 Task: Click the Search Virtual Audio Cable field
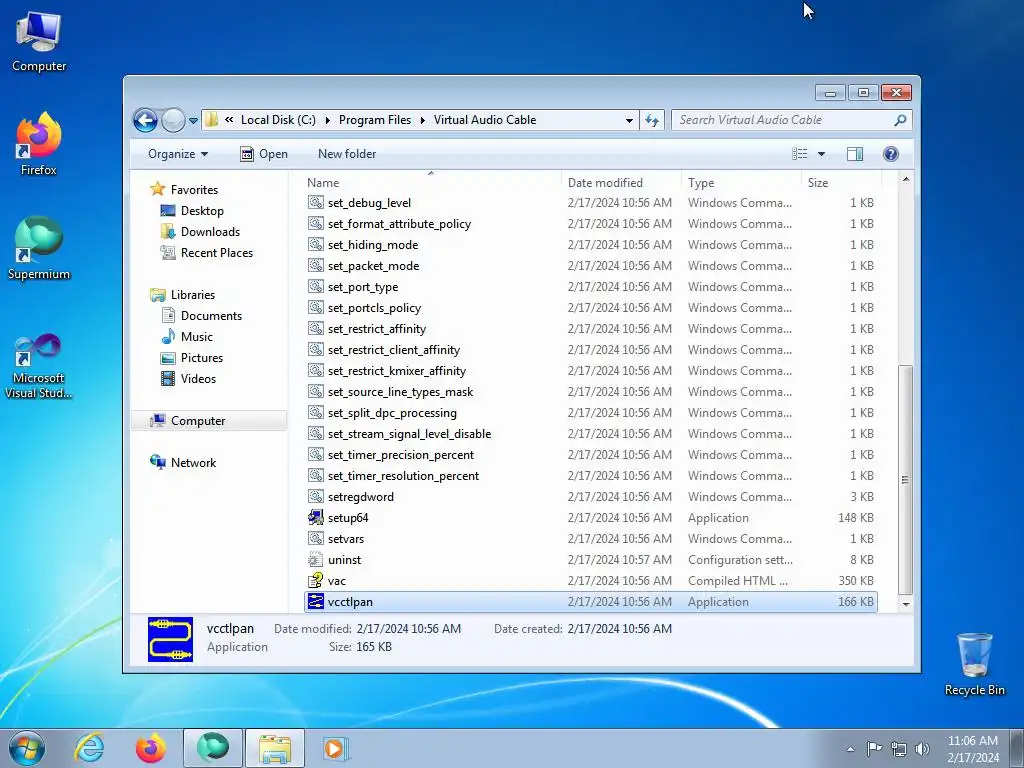coord(784,120)
